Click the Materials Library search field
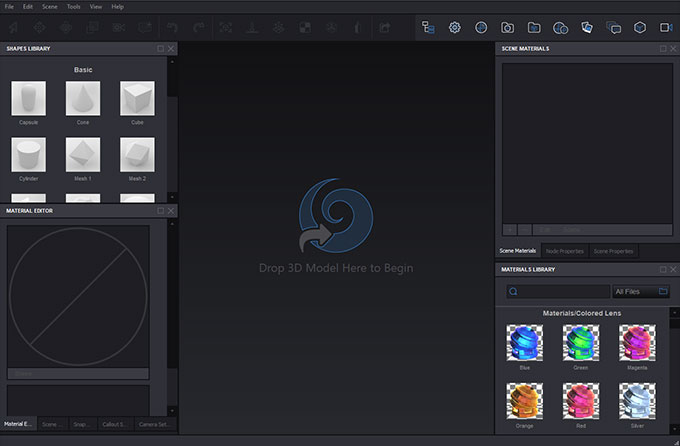This screenshot has height=446, width=680. pos(560,291)
